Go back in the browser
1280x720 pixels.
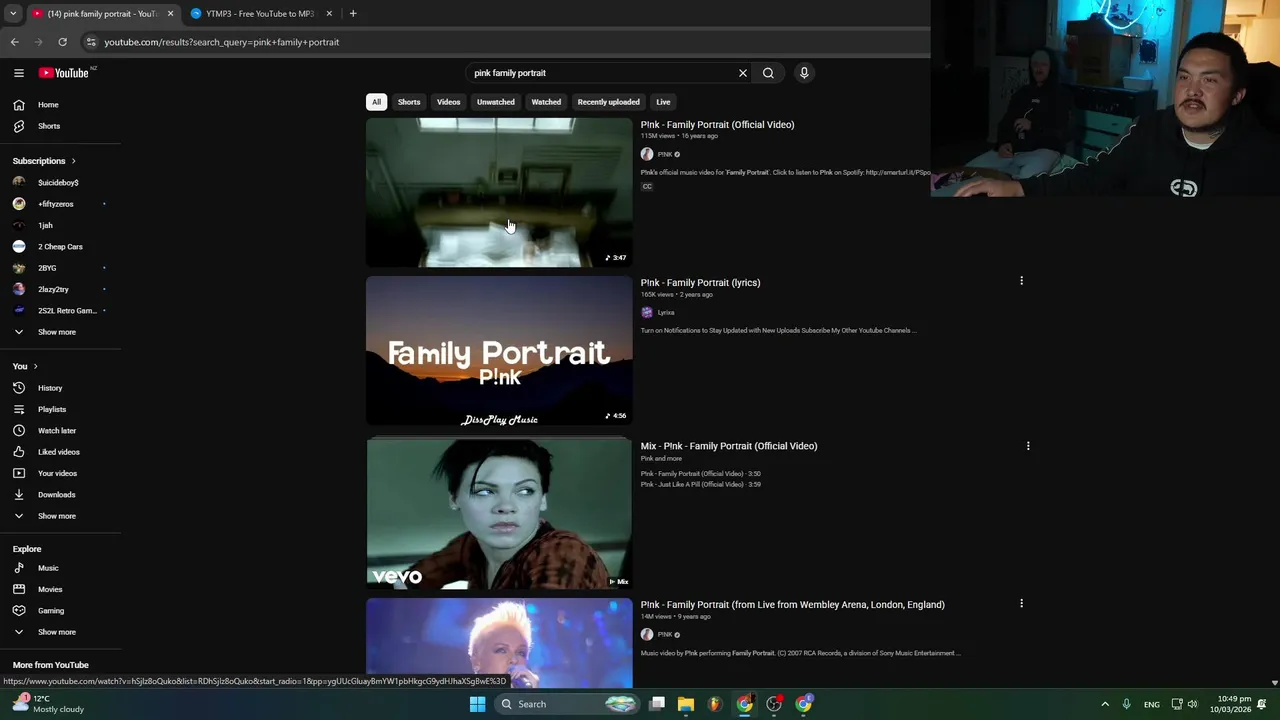coord(14,42)
